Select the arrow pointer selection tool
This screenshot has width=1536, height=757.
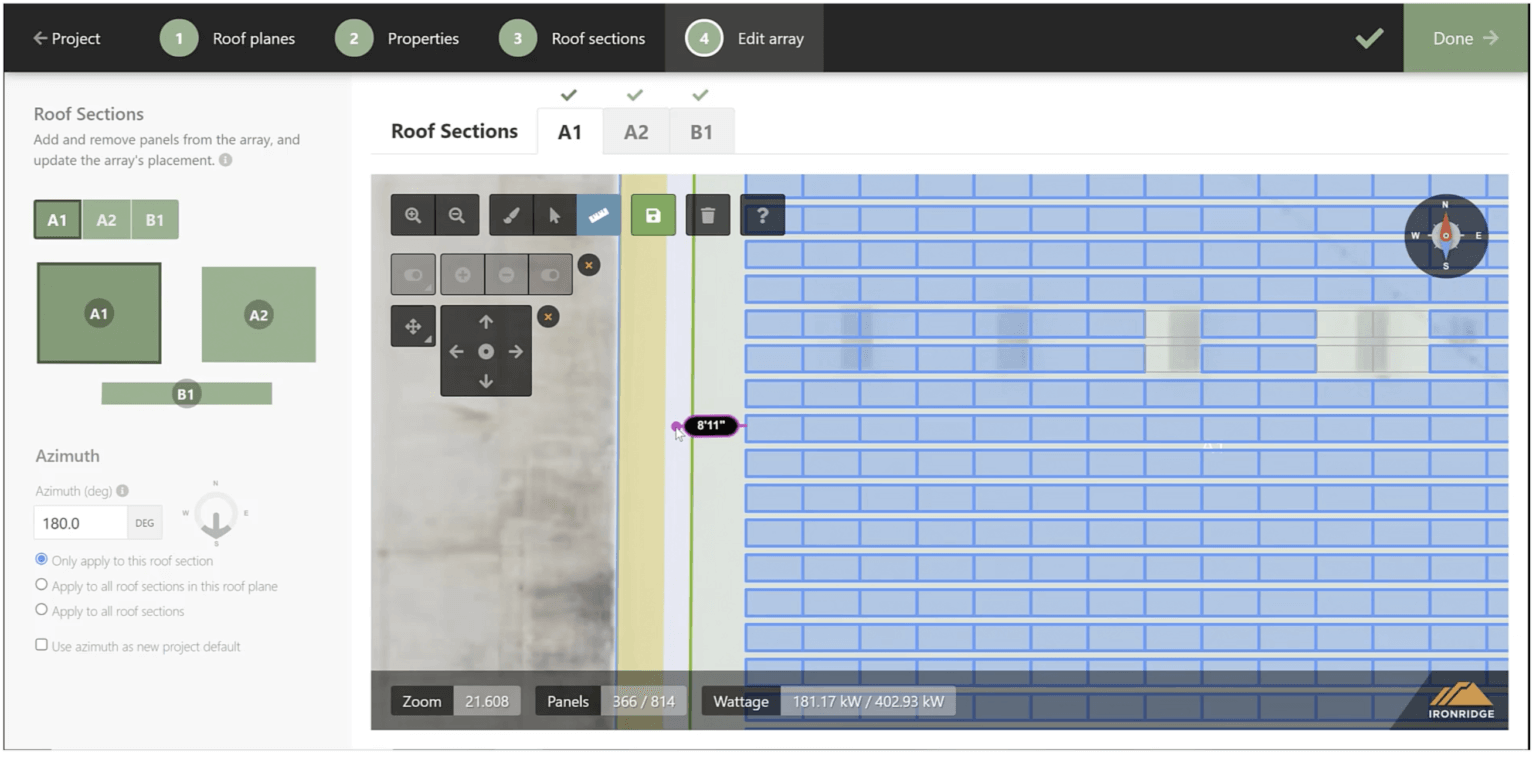[555, 215]
